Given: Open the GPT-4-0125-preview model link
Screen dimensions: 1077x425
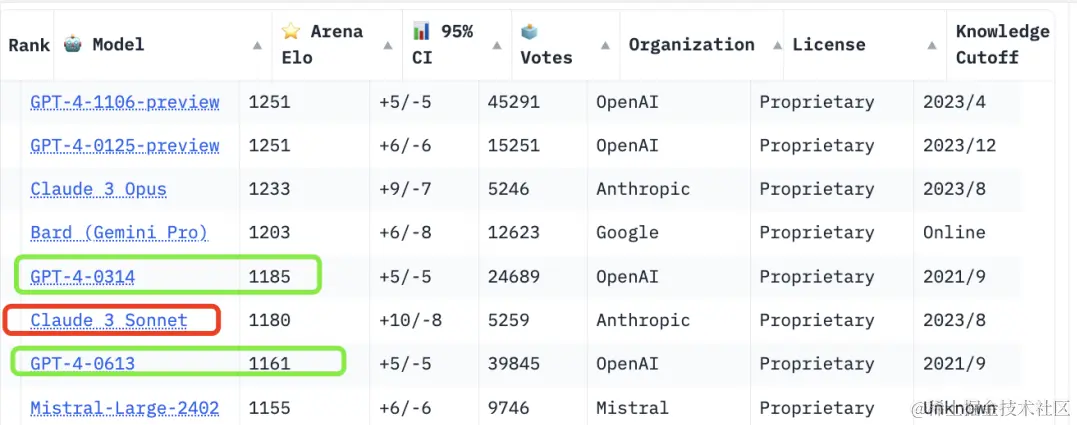Looking at the screenshot, I should (x=125, y=145).
